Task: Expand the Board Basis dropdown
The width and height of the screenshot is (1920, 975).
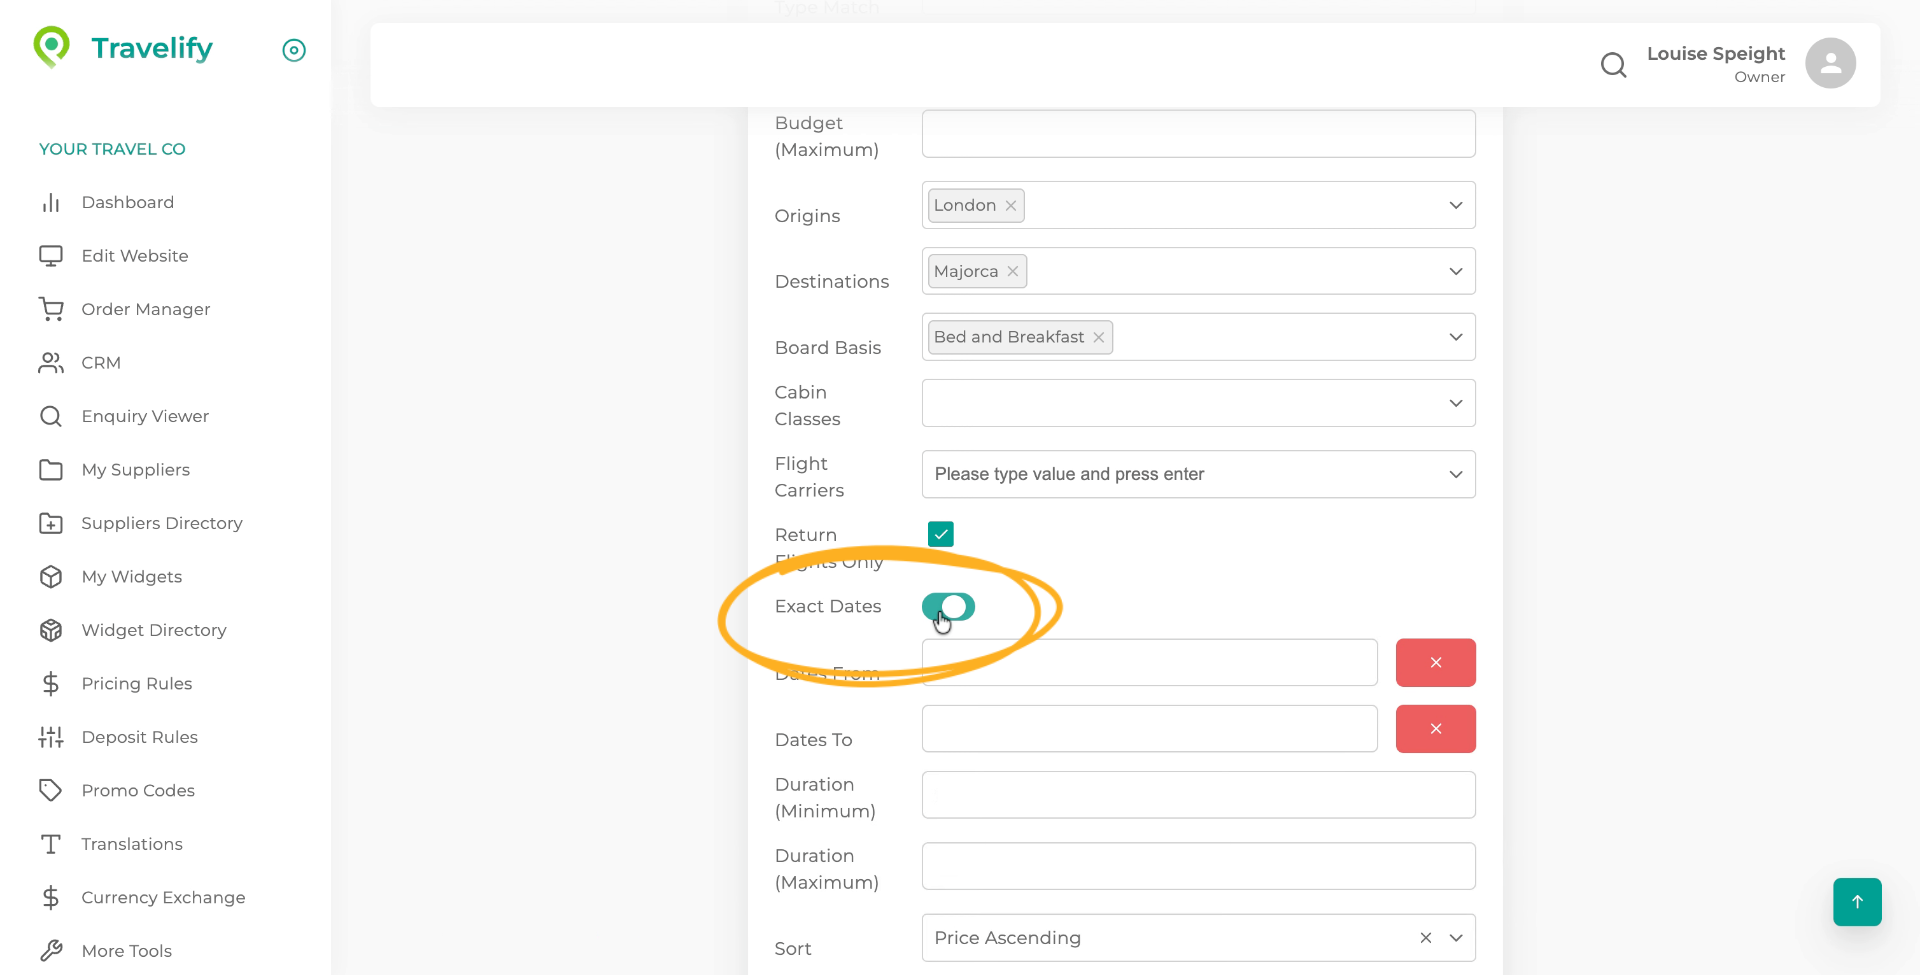Action: pyautogui.click(x=1456, y=336)
